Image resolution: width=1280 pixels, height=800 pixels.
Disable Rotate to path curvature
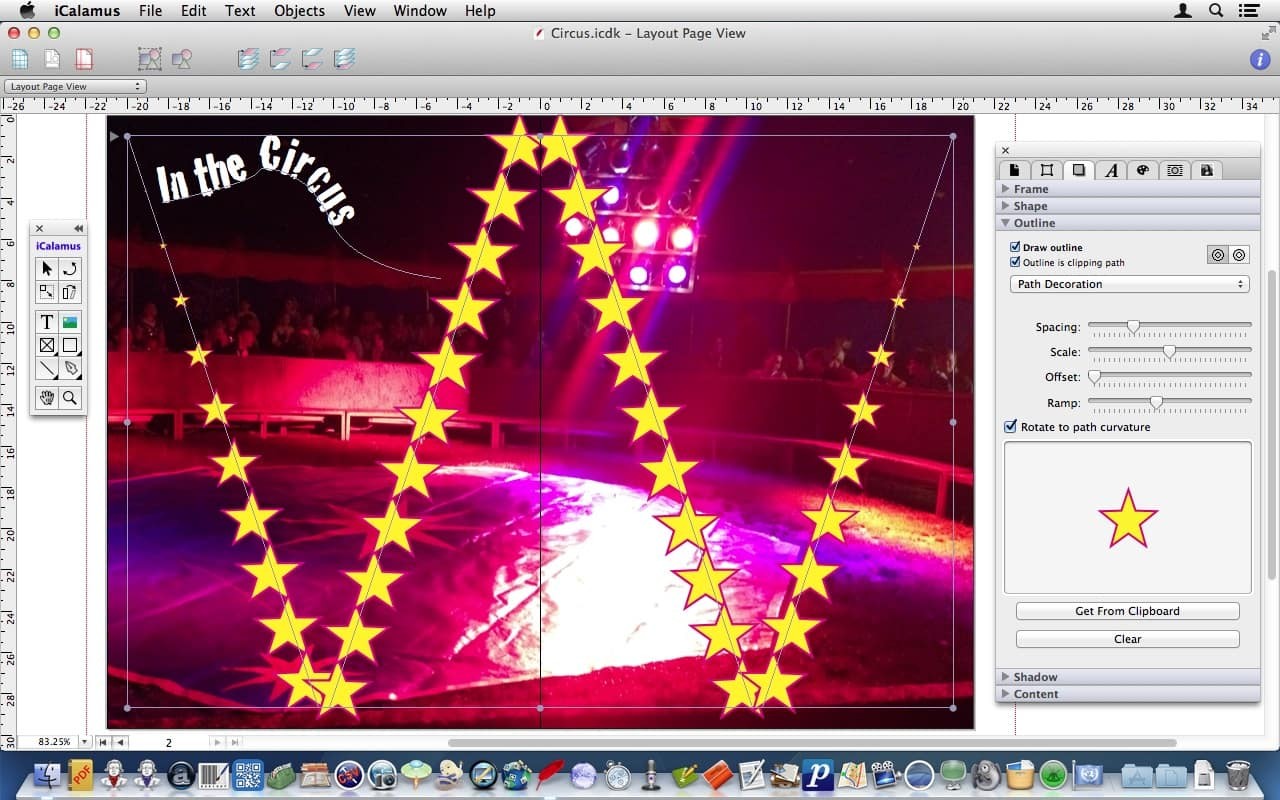point(1011,427)
